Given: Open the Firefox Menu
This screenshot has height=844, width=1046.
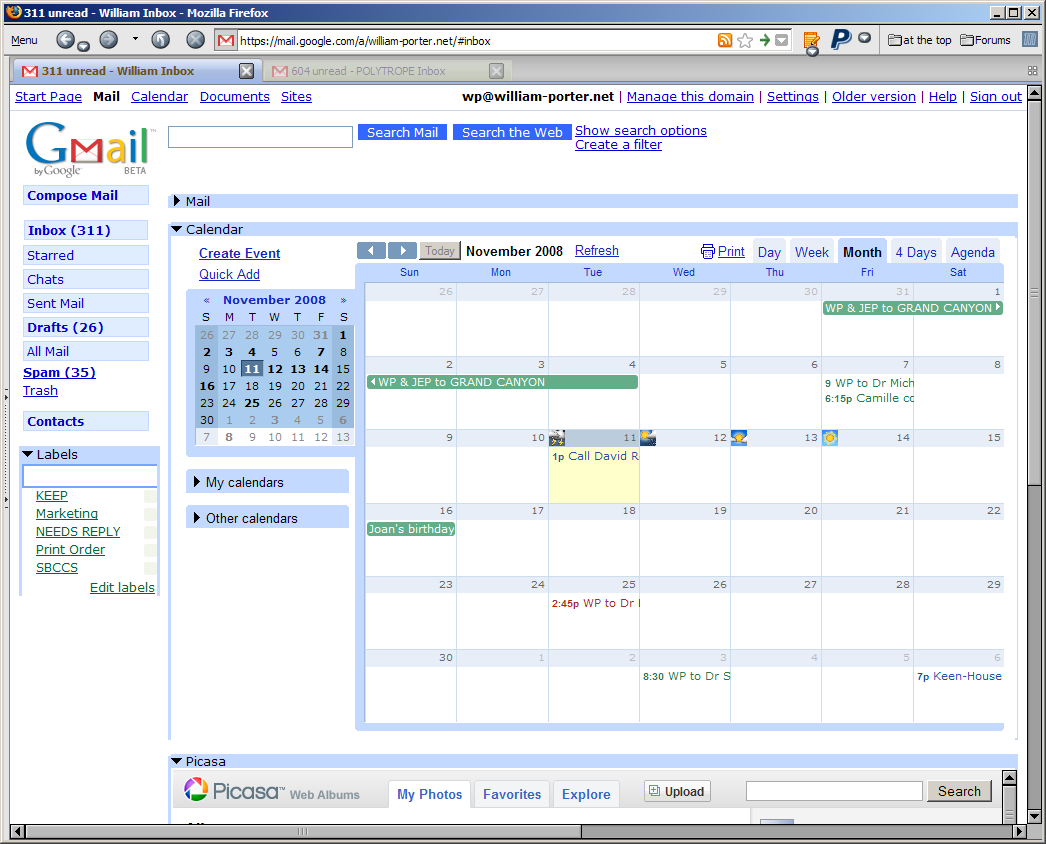Looking at the screenshot, I should (24, 40).
